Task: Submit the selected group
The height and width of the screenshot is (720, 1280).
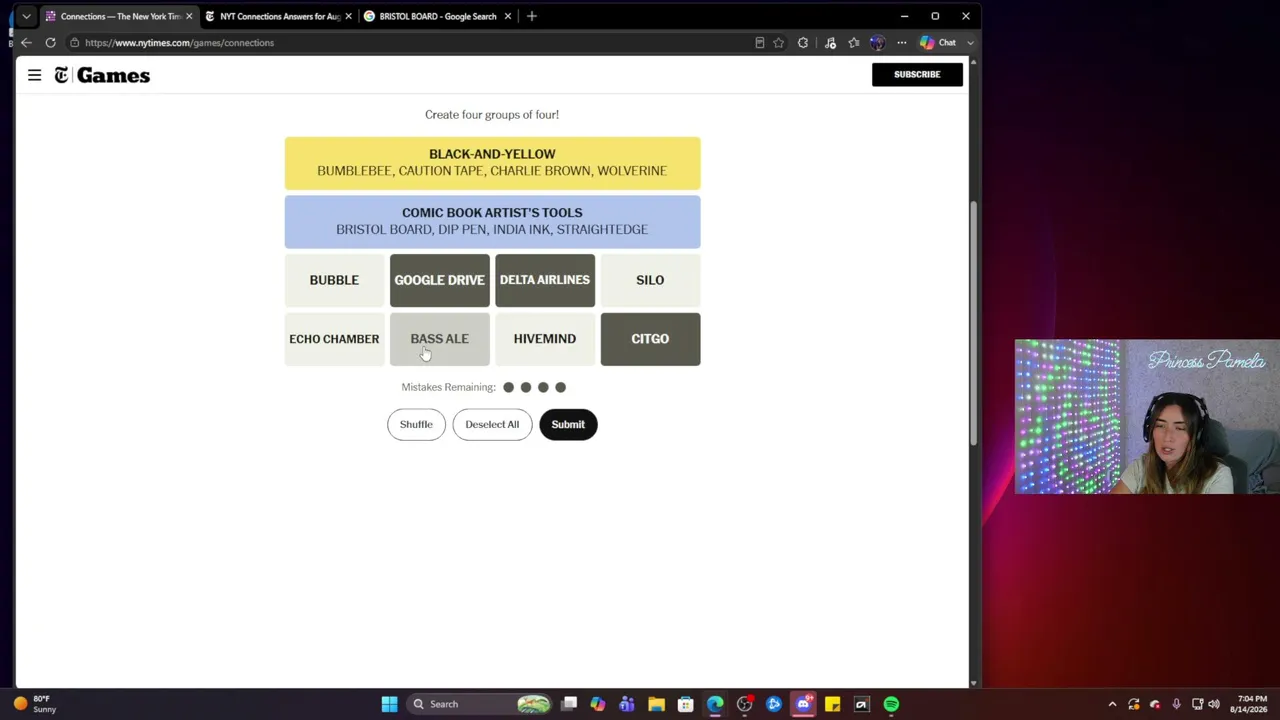Action: click(x=568, y=424)
